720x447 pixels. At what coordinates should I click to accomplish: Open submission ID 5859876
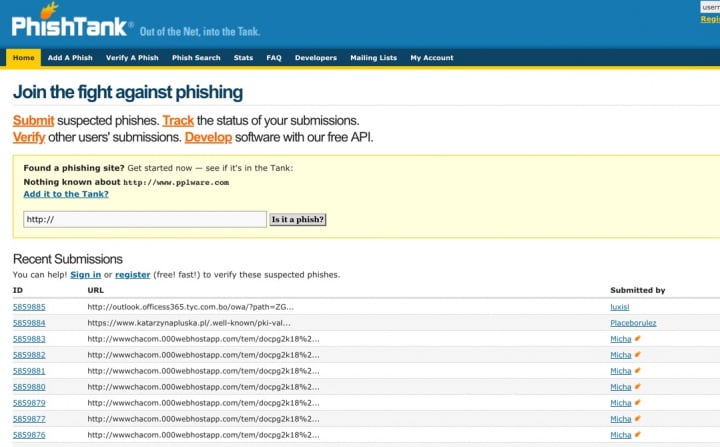pyautogui.click(x=29, y=435)
